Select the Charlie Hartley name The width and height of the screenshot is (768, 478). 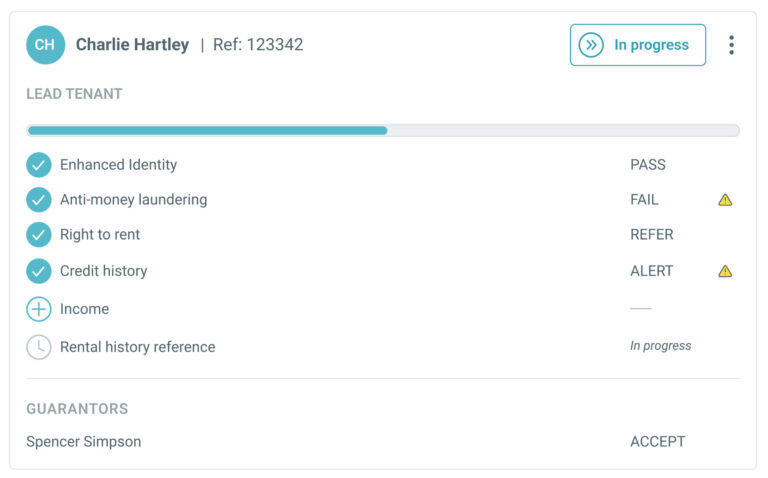click(x=132, y=45)
